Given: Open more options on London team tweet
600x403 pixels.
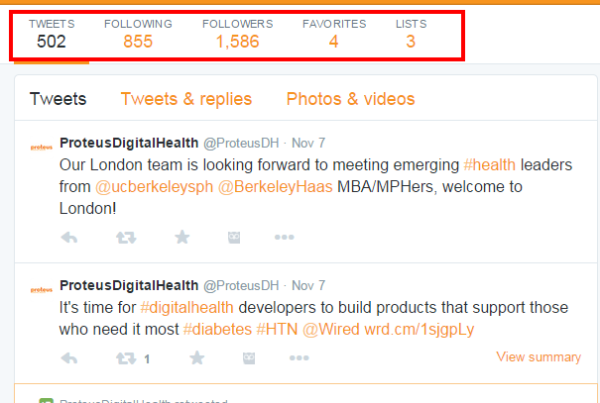Looking at the screenshot, I should point(284,237).
